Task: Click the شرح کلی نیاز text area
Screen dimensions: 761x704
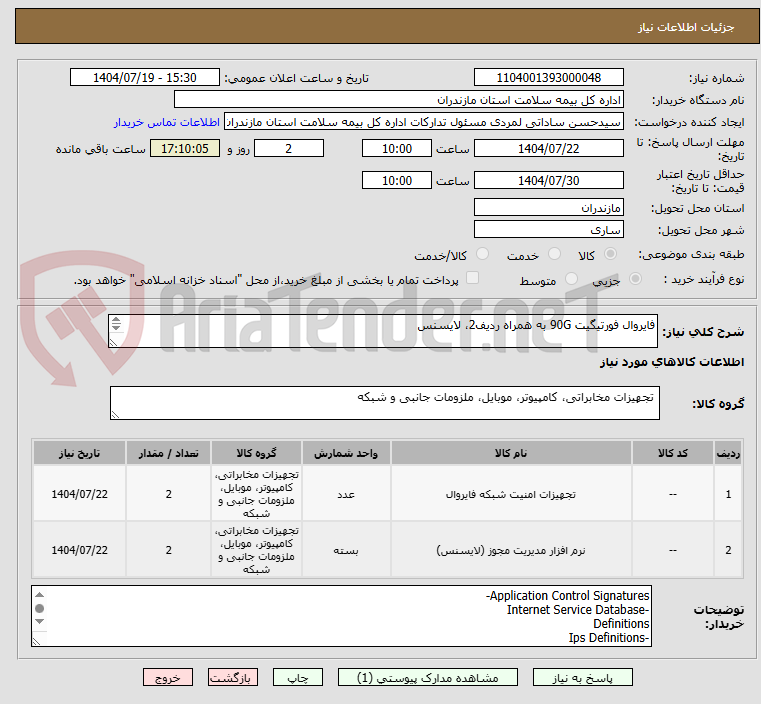Action: (383, 331)
